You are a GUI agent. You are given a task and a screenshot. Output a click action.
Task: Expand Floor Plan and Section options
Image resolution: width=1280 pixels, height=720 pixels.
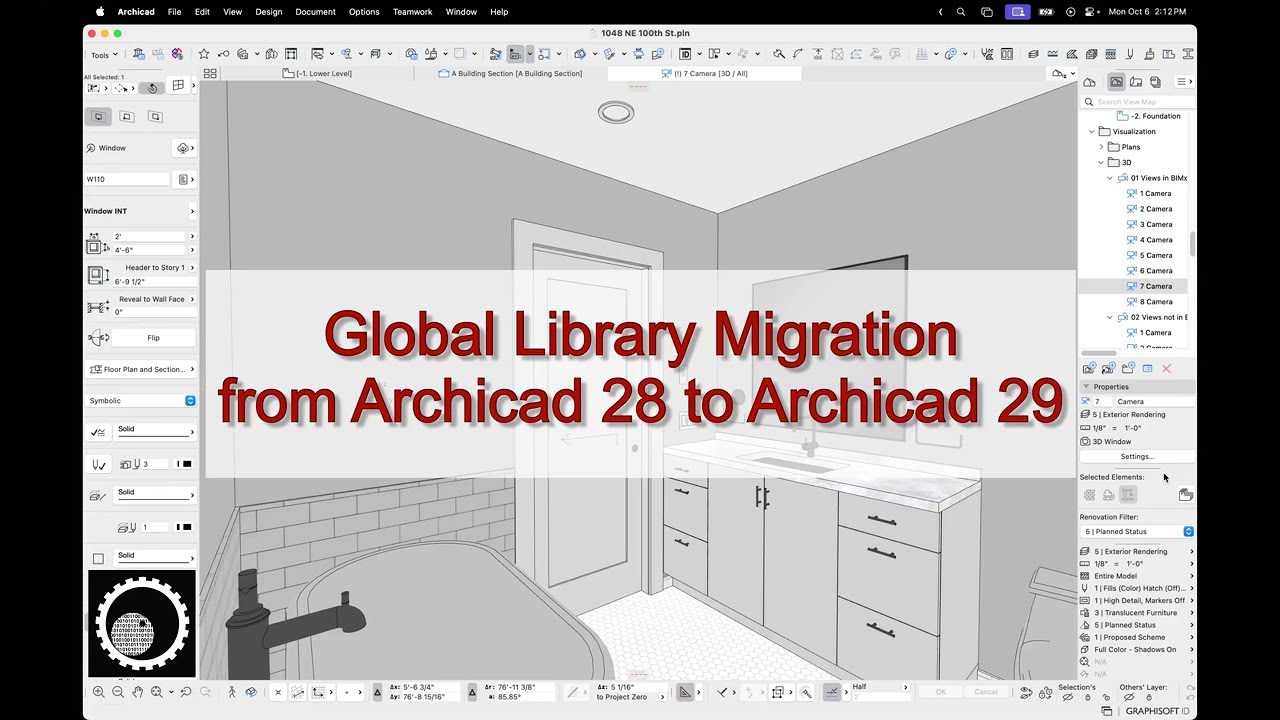(x=141, y=369)
